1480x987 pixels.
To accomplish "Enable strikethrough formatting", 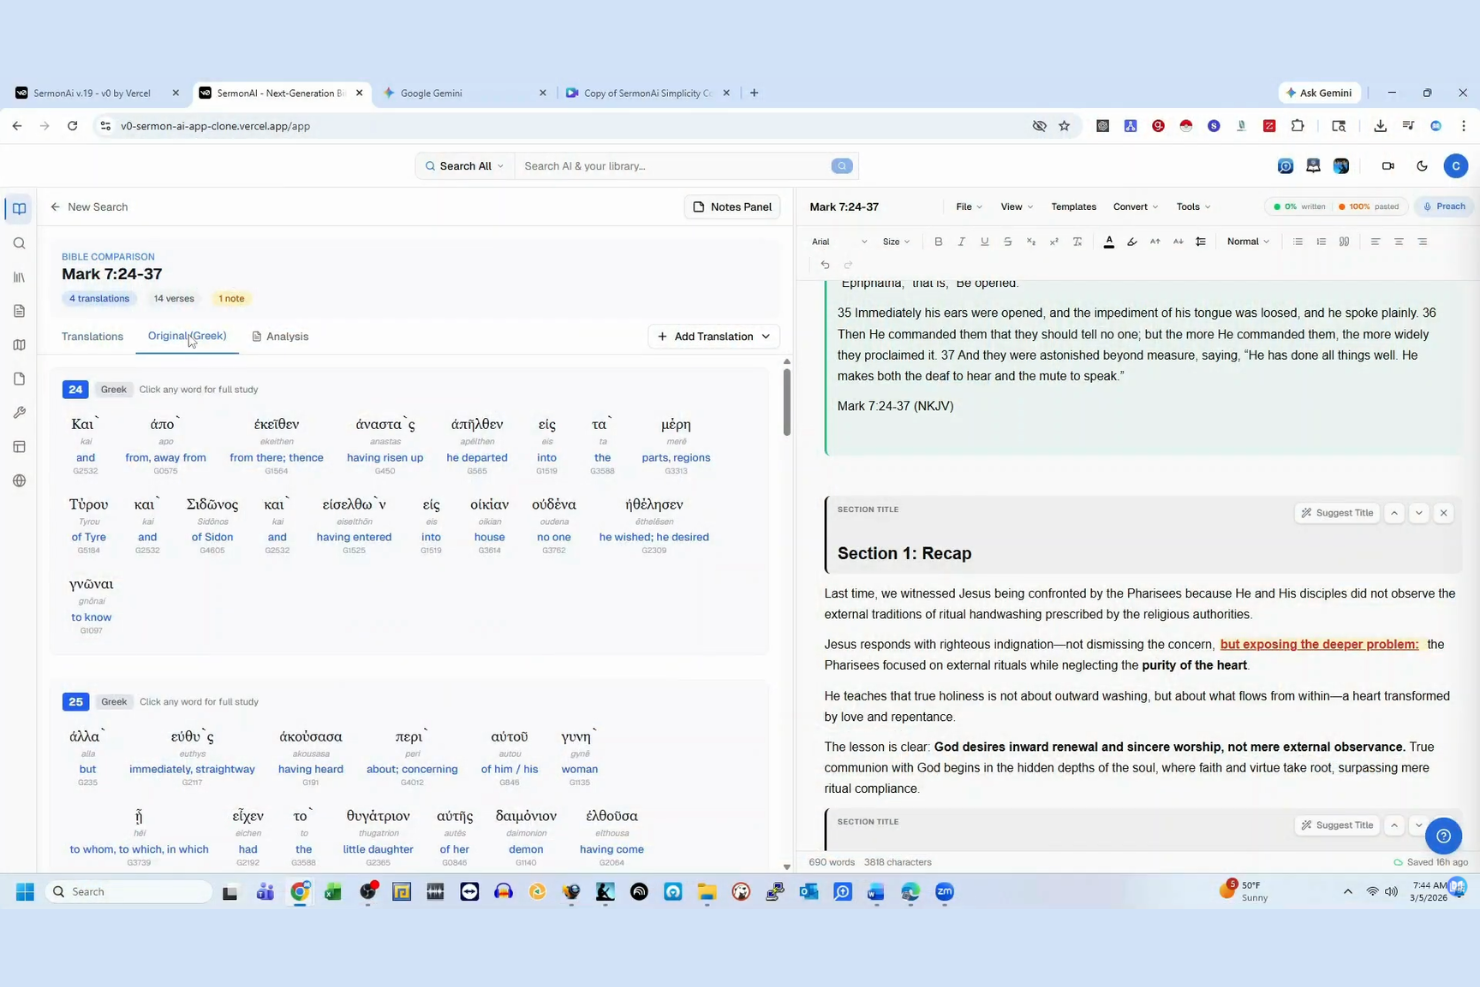I will 1007,241.
